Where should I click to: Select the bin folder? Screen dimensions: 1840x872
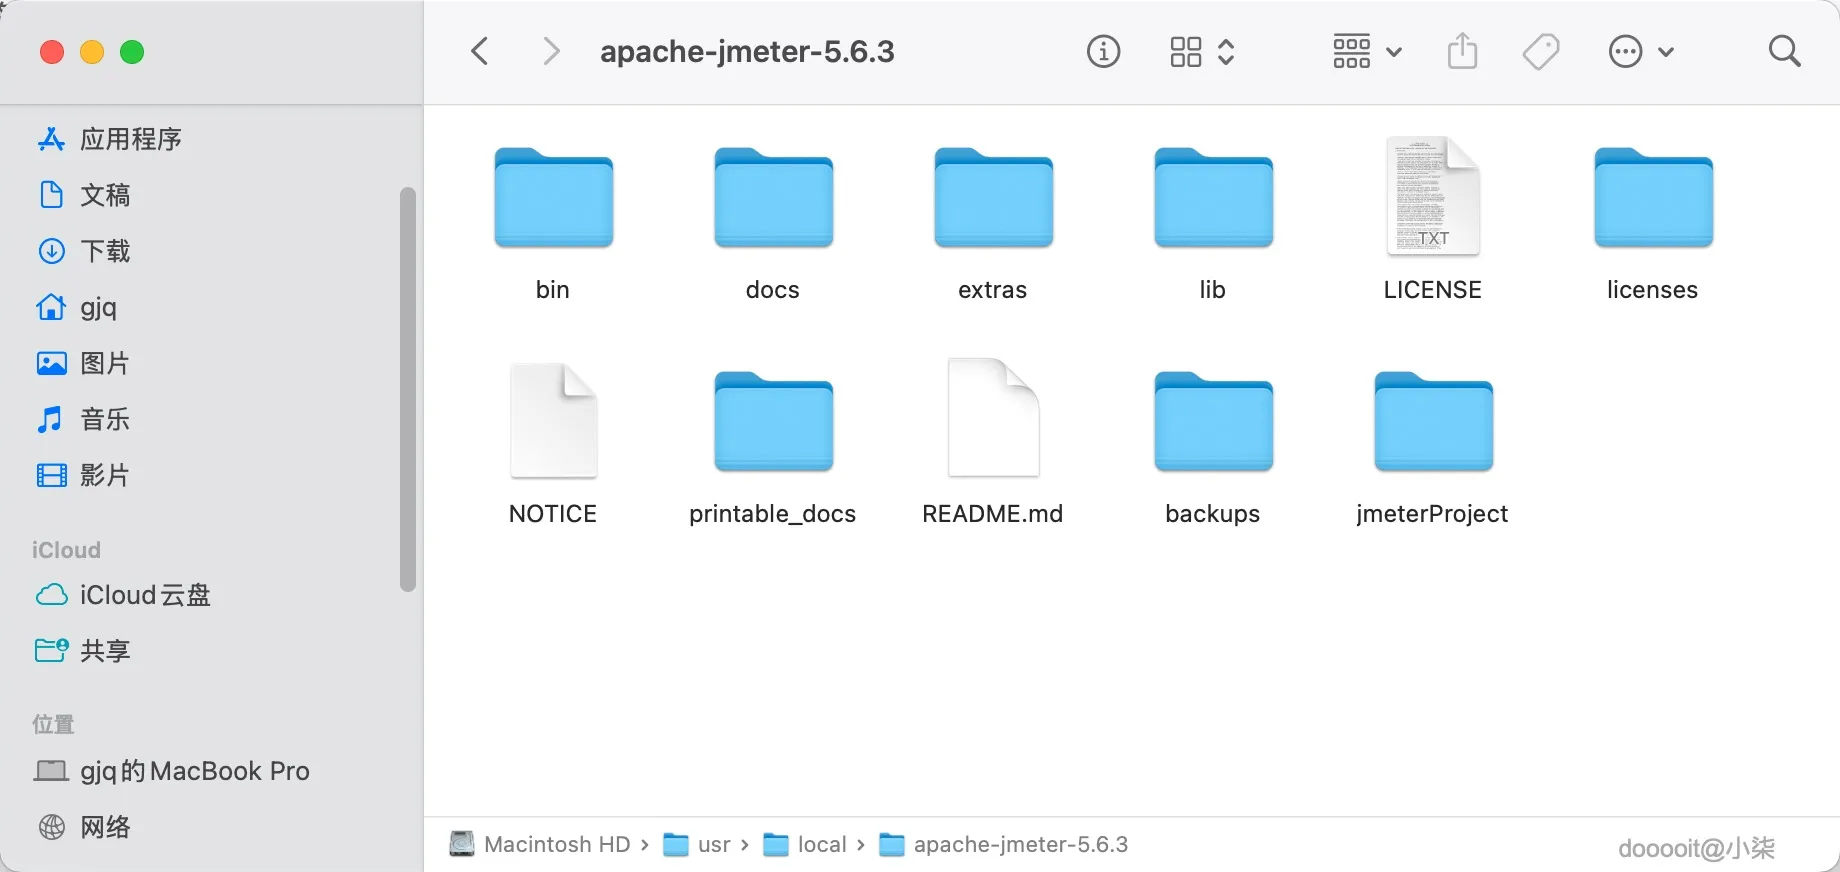553,197
